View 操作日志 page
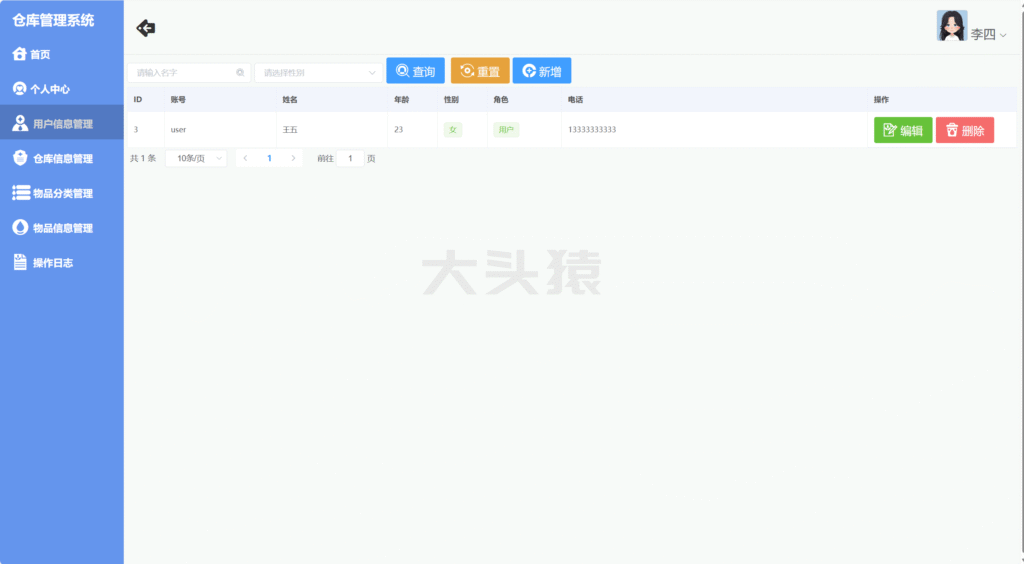The height and width of the screenshot is (564, 1024). coord(62,262)
